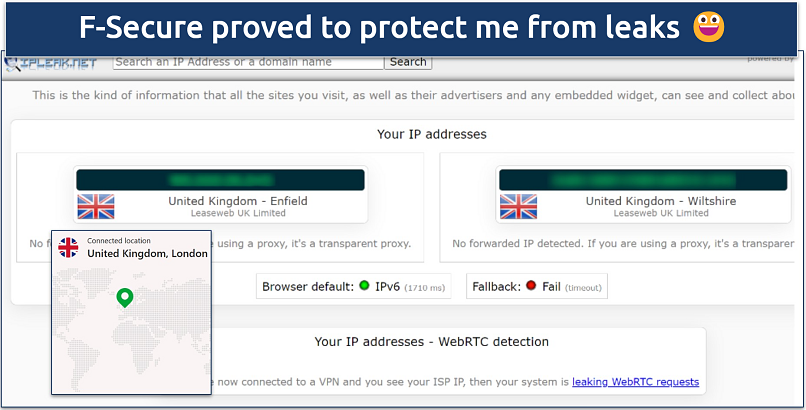
Task: Open the leaking WebRTC requests link
Action: tap(635, 382)
